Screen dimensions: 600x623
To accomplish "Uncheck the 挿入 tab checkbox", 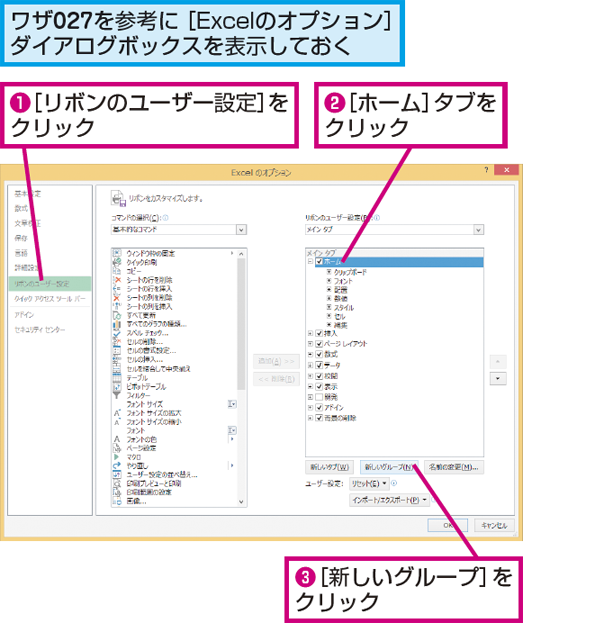I will coord(319,333).
